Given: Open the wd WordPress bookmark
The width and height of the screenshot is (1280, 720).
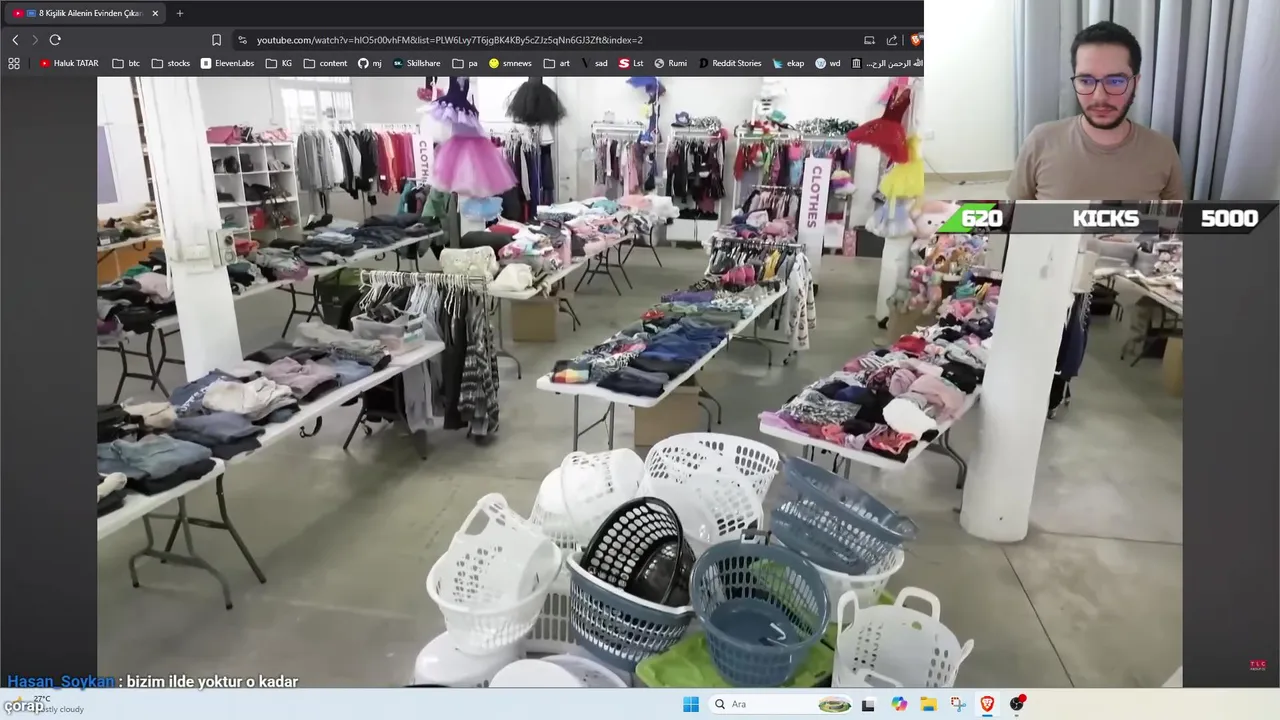Looking at the screenshot, I should 827,63.
